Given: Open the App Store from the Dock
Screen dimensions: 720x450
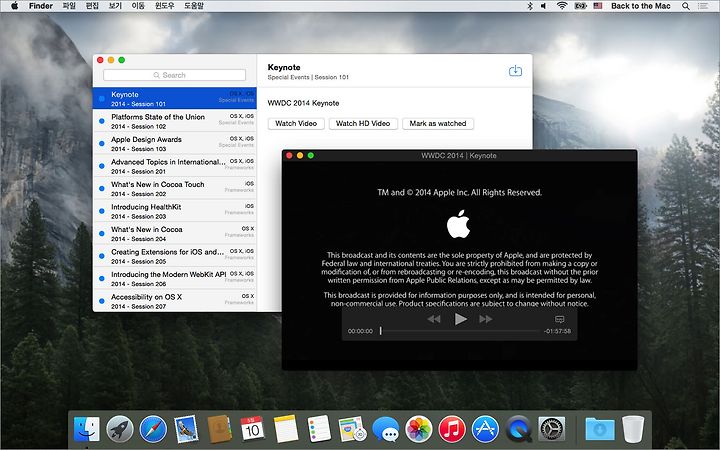Looking at the screenshot, I should click(x=485, y=429).
